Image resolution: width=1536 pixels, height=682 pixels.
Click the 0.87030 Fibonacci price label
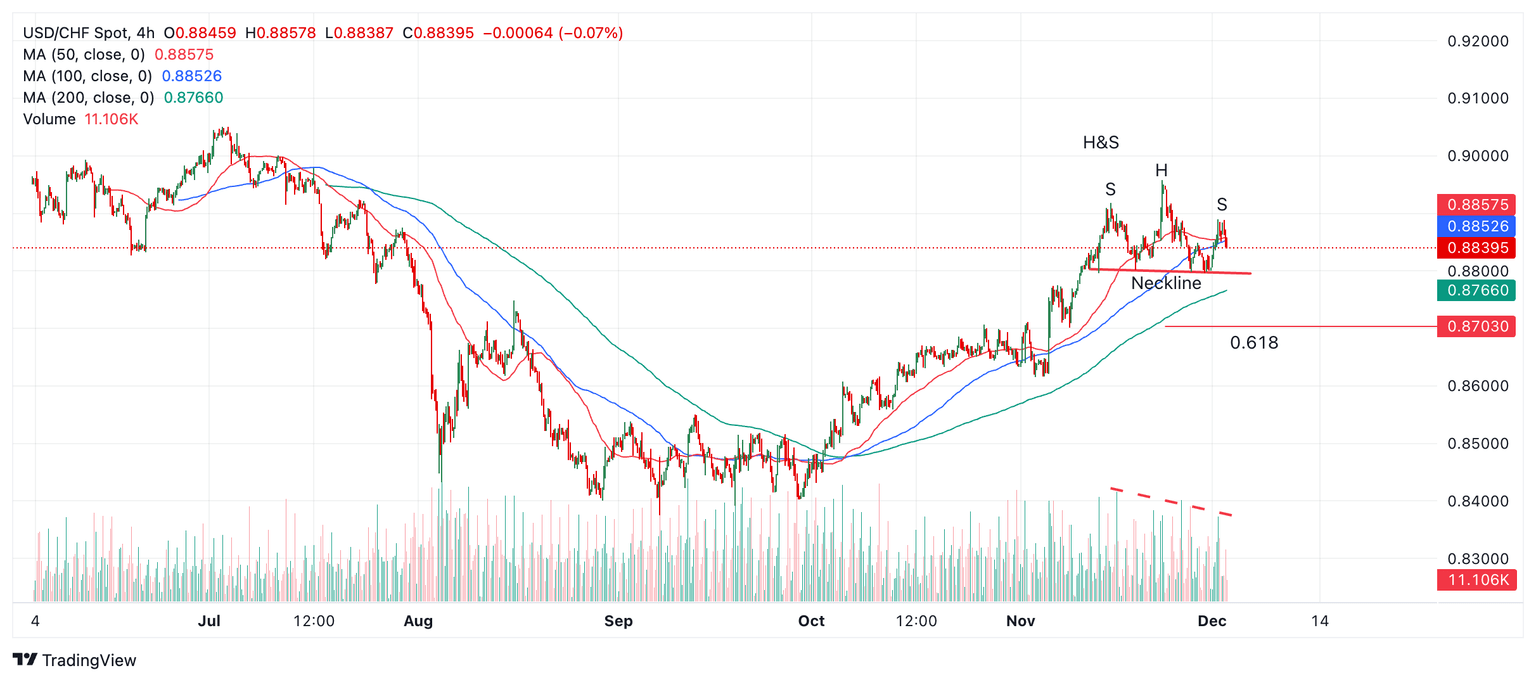(x=1475, y=326)
